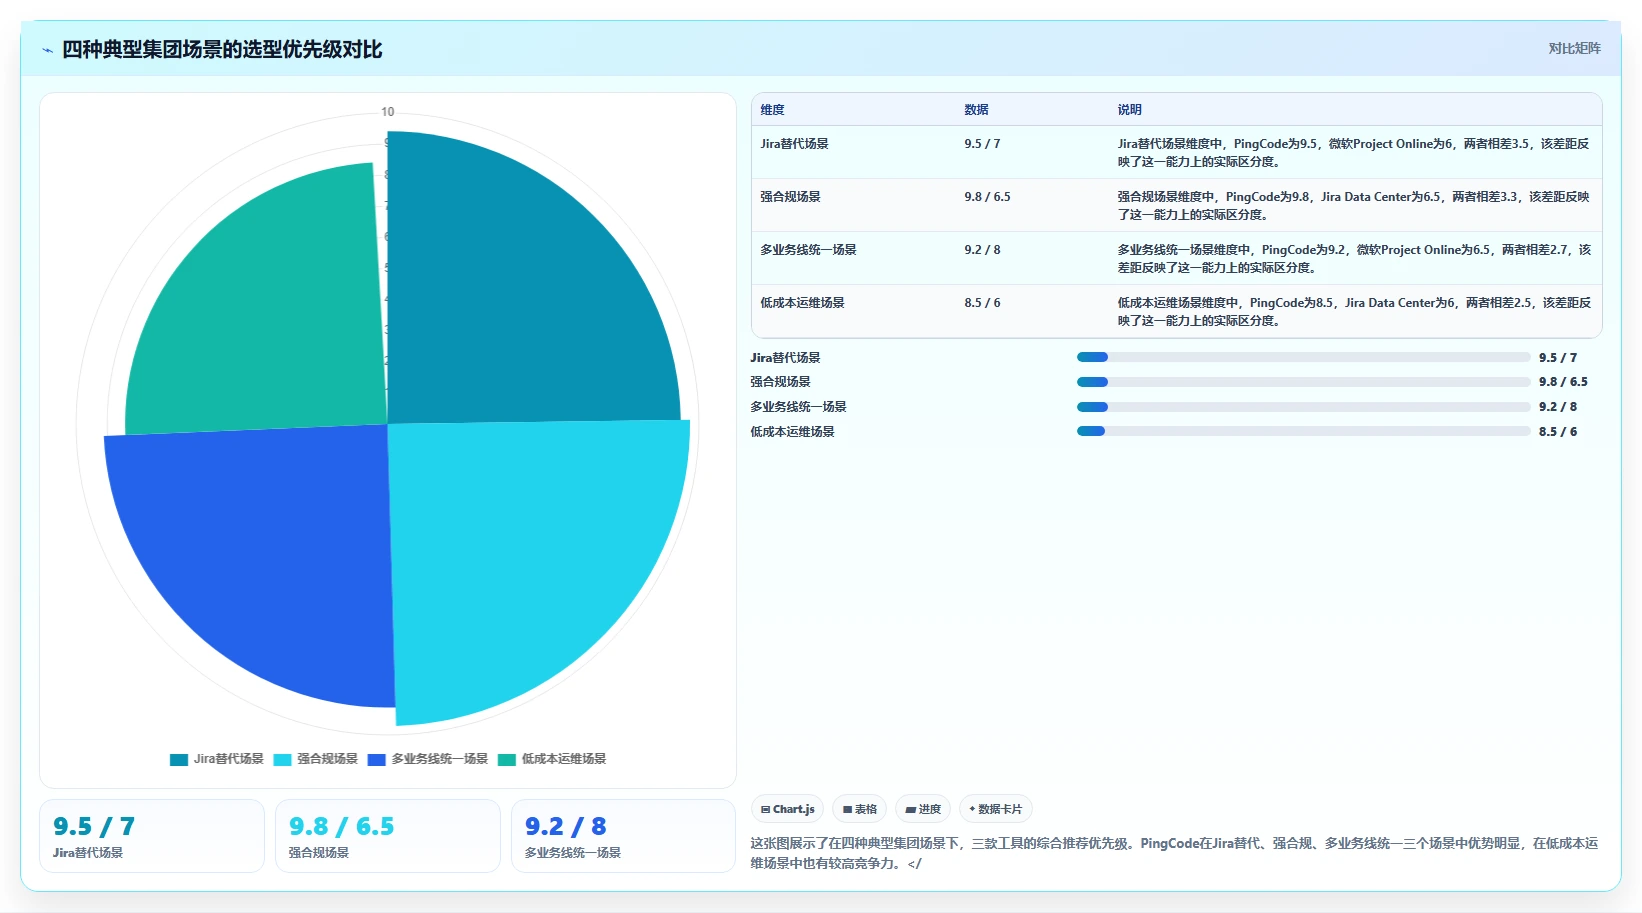1642x913 pixels.
Task: Click the 多业务线统一场景 table row cell
Action: point(808,250)
